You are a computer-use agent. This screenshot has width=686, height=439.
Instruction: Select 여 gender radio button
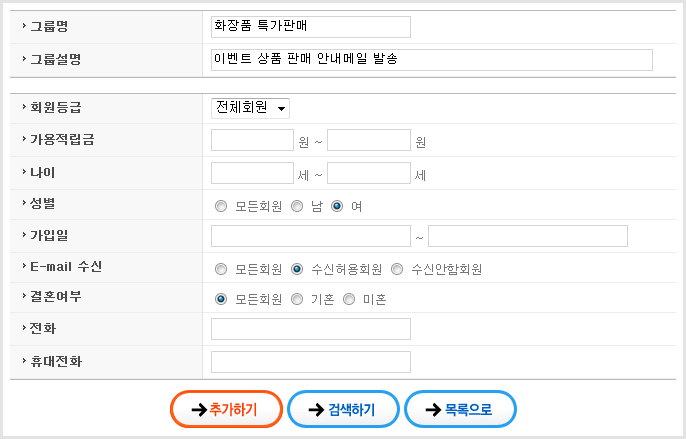[x=337, y=207]
